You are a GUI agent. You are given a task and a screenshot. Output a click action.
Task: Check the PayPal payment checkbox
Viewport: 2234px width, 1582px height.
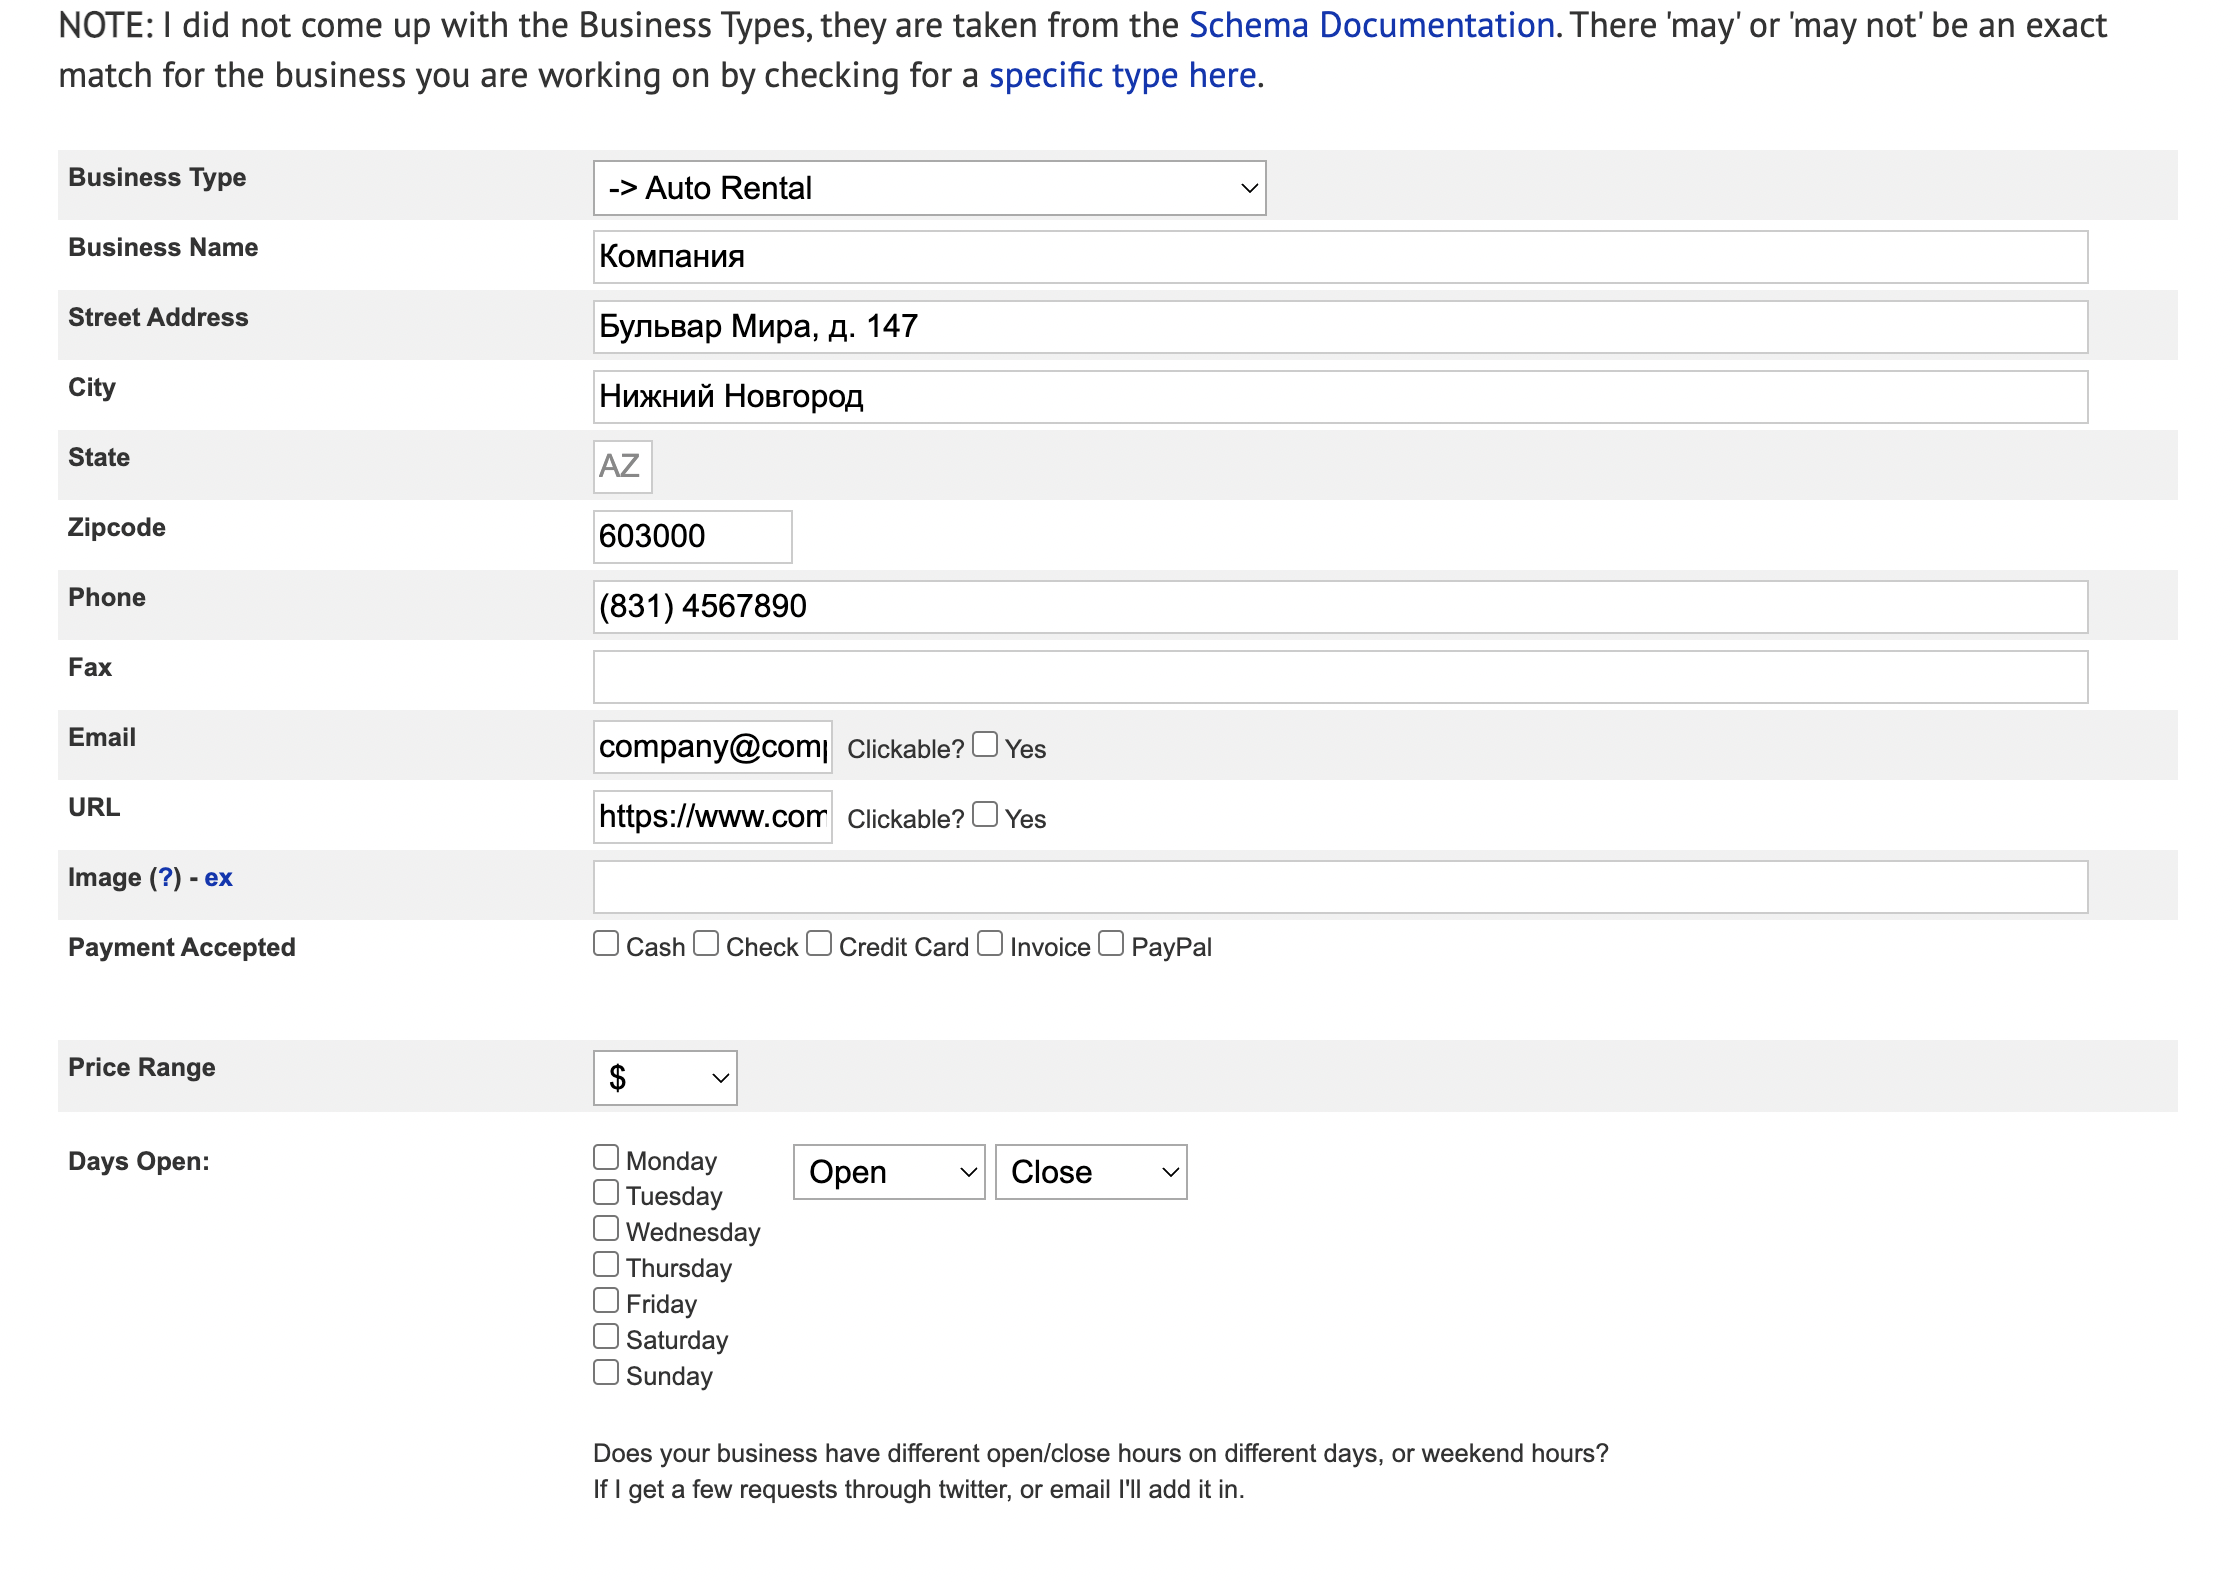pyautogui.click(x=1111, y=944)
